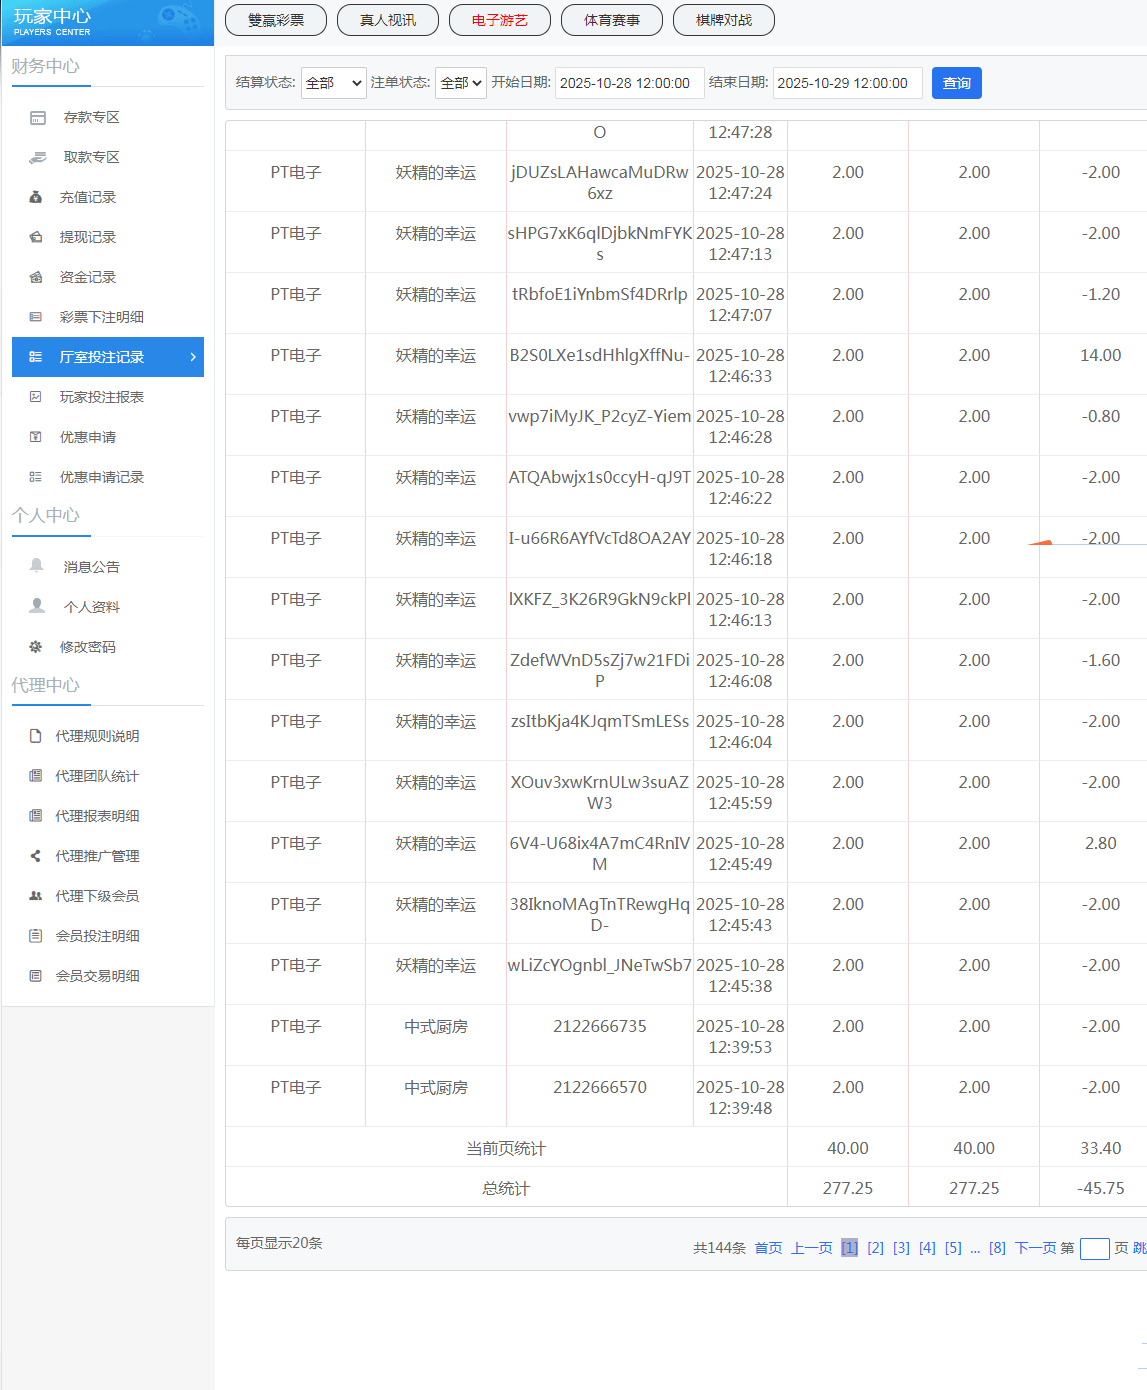Viewport: 1147px width, 1390px height.
Task: Click the gear icon for 修改密码
Action: (36, 647)
